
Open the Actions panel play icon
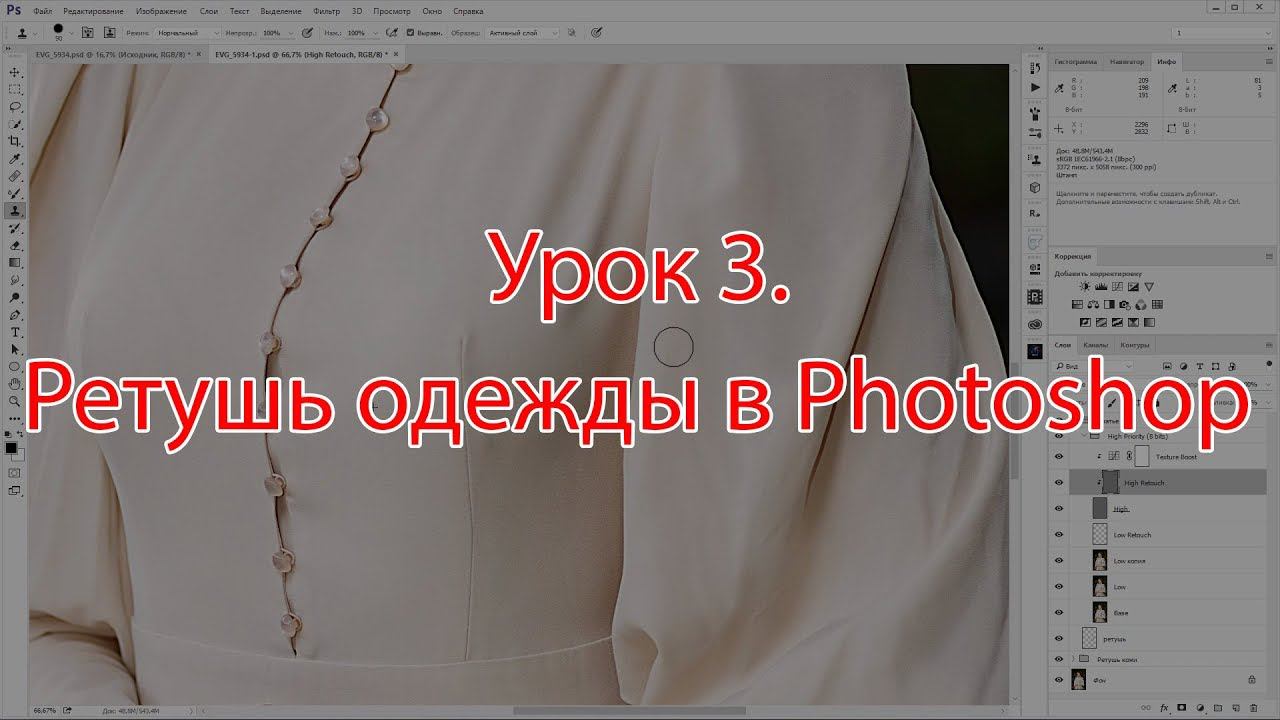(1035, 88)
